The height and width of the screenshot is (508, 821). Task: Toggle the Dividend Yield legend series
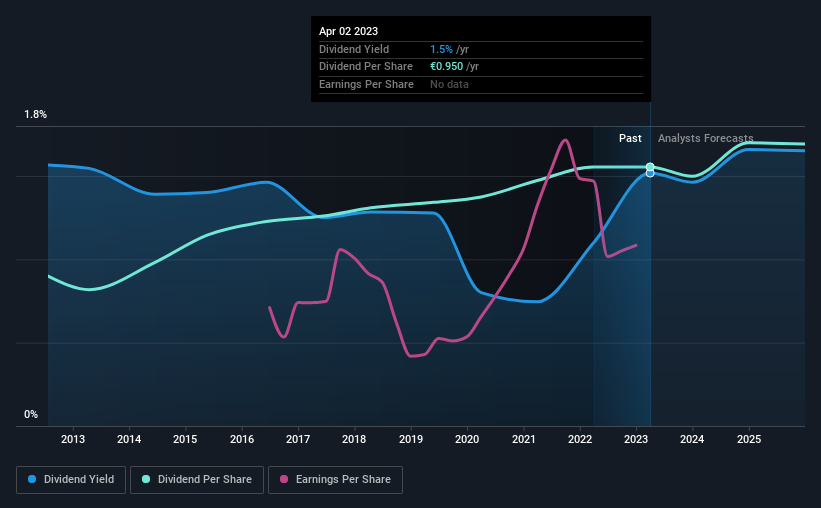coord(71,480)
